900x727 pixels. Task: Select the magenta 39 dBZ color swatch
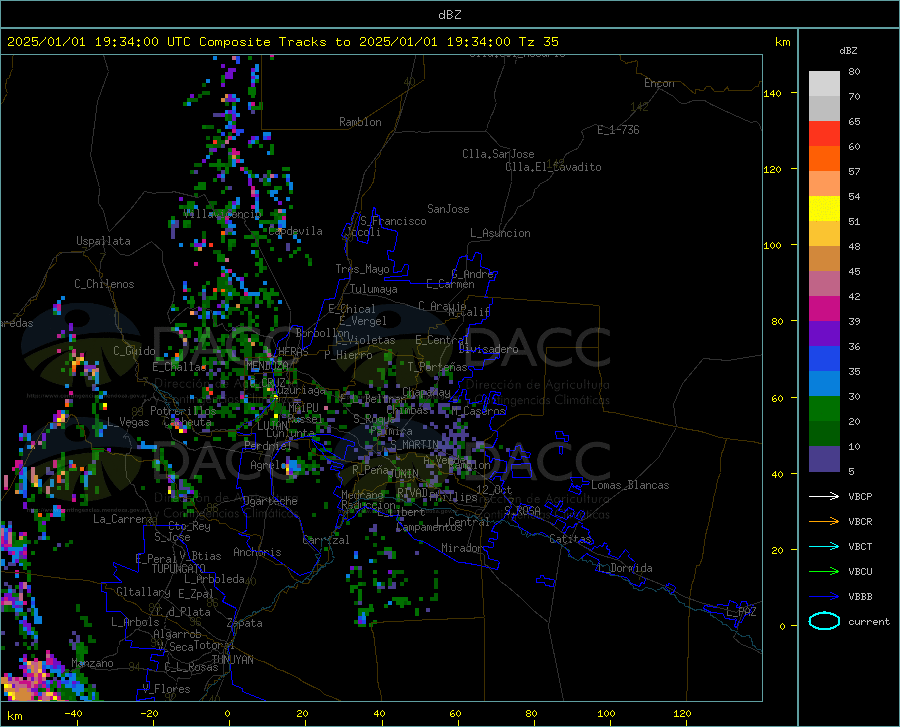(x=824, y=309)
